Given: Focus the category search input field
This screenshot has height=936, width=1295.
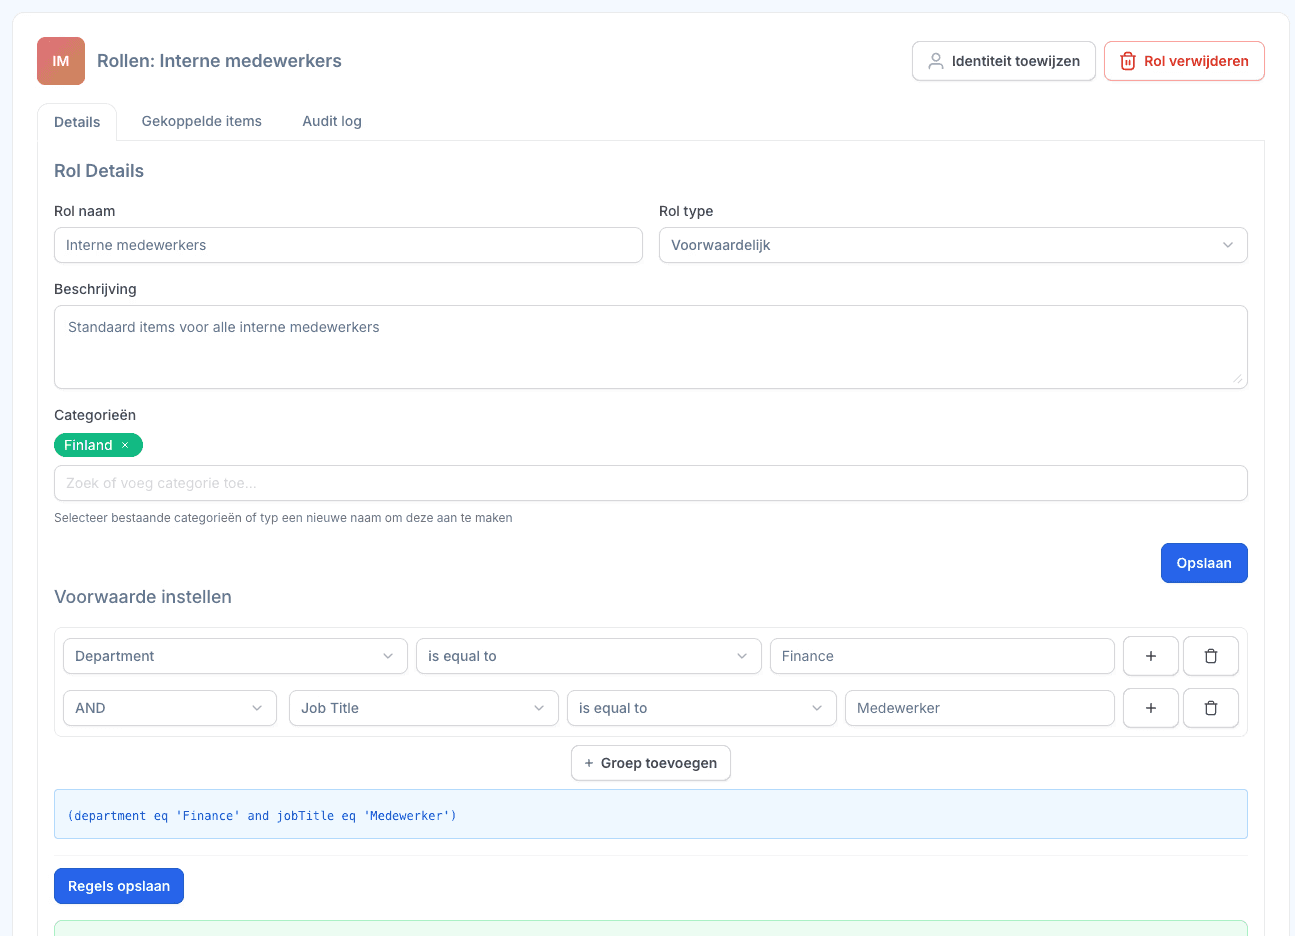Looking at the screenshot, I should 651,483.
